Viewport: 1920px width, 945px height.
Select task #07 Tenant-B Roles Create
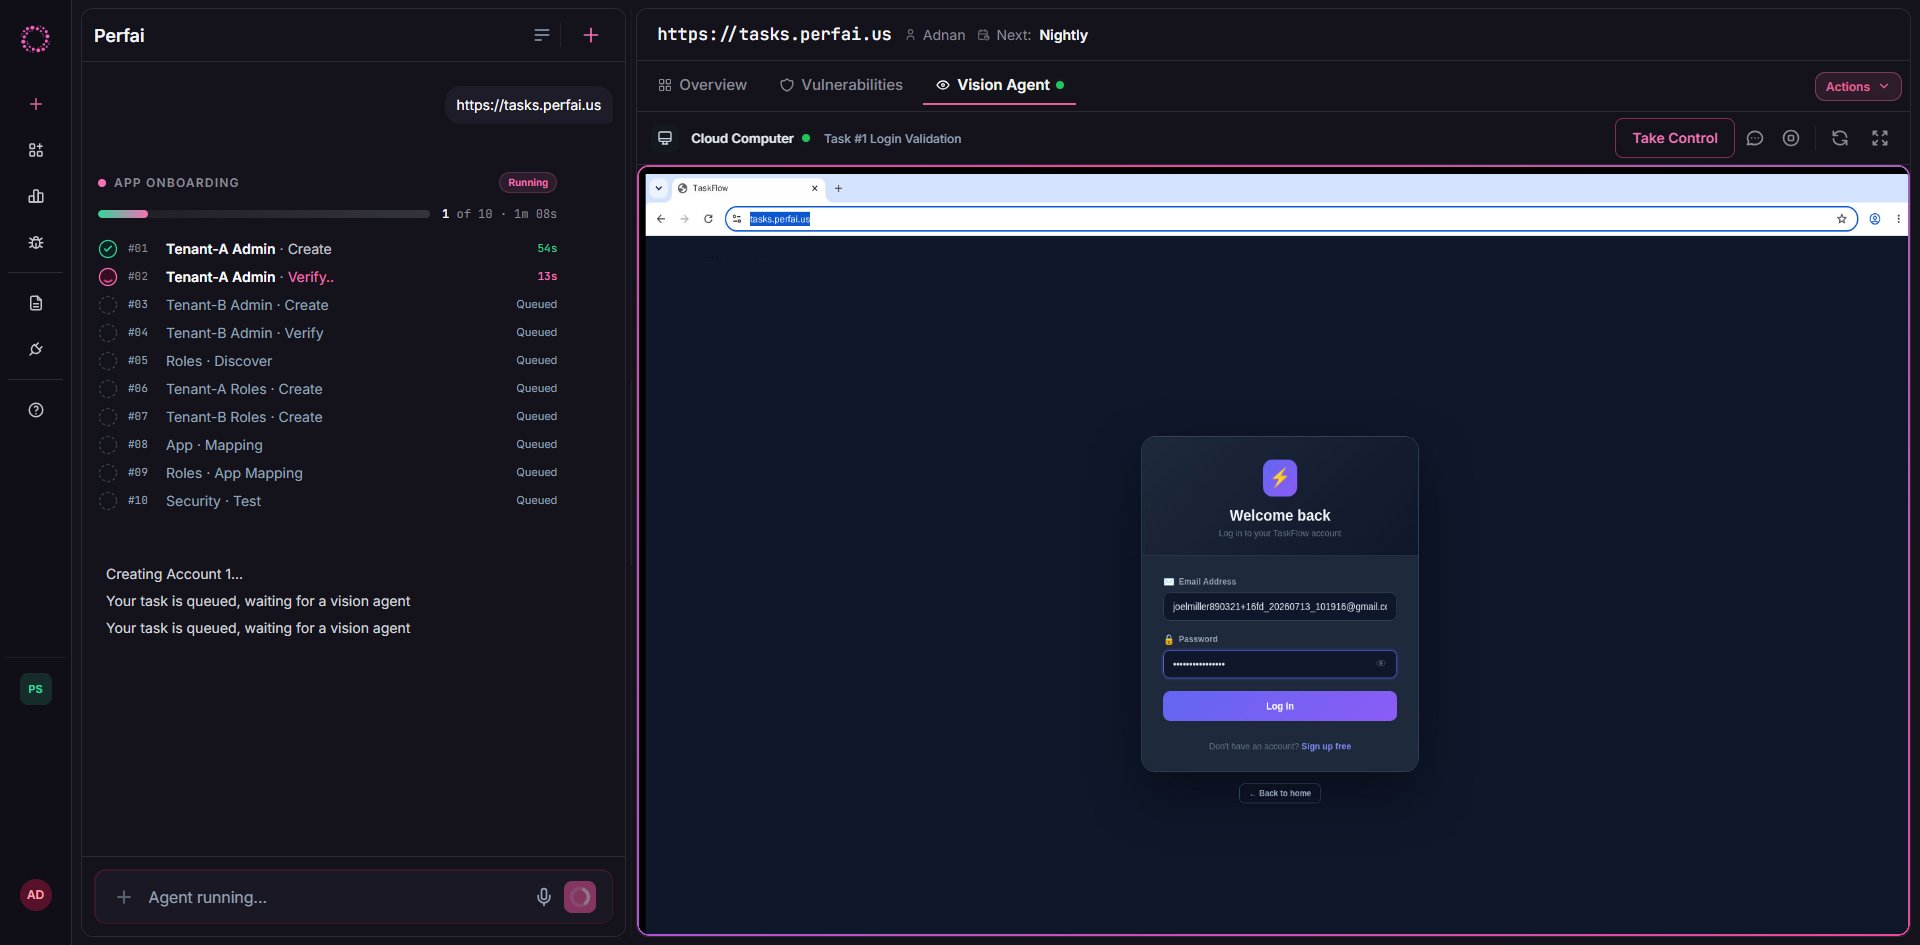pyautogui.click(x=330, y=417)
